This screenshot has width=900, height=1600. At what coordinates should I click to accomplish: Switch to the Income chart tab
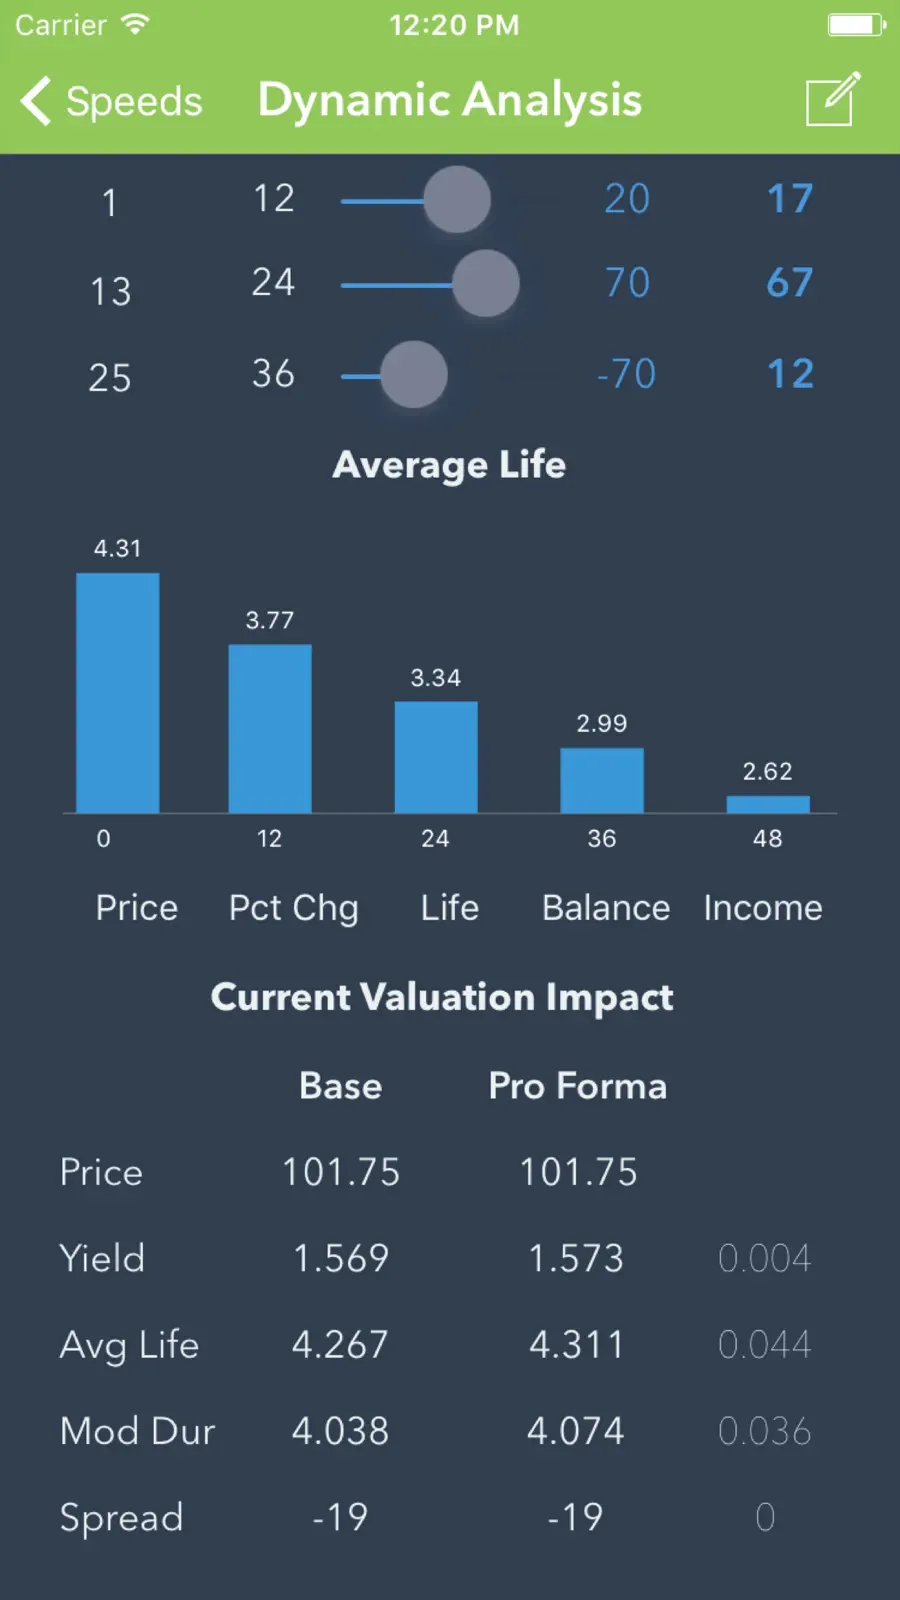coord(763,908)
